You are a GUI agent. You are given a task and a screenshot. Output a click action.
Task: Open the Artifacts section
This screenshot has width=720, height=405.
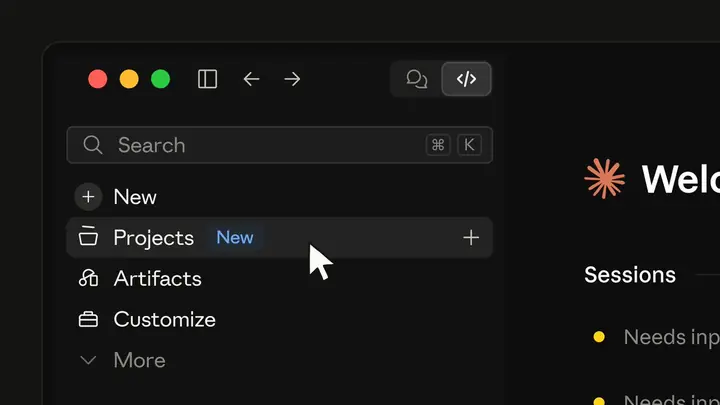[158, 279]
